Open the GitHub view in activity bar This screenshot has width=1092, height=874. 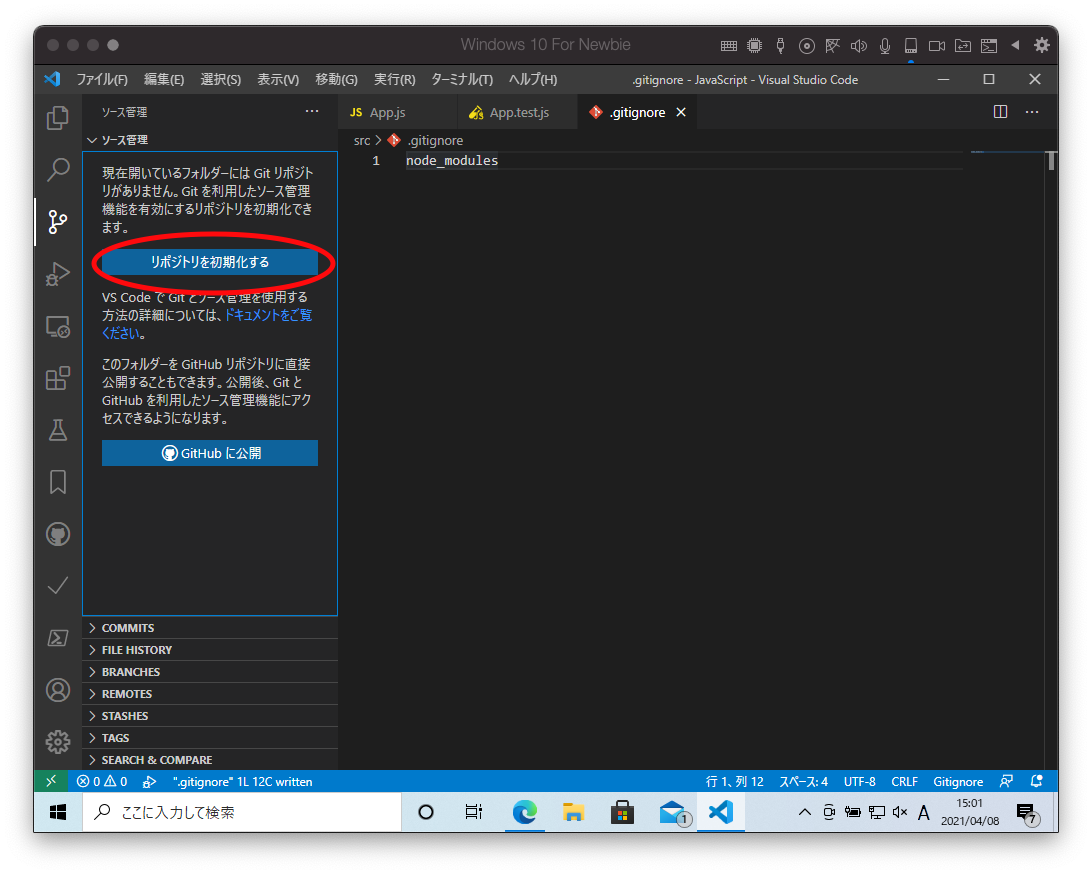pyautogui.click(x=58, y=534)
